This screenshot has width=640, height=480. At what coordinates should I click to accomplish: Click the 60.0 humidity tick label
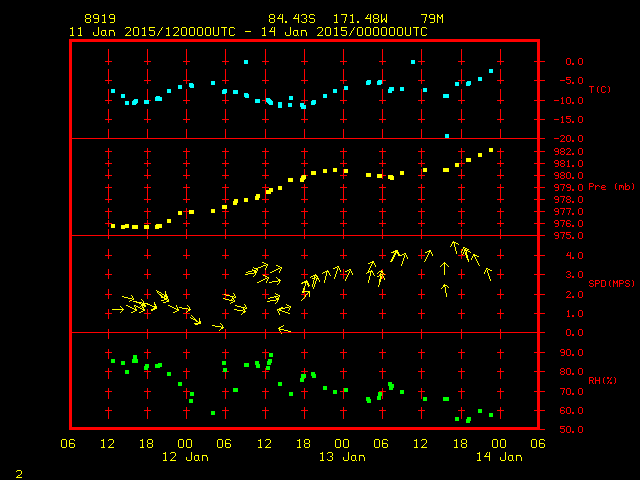pyautogui.click(x=571, y=411)
